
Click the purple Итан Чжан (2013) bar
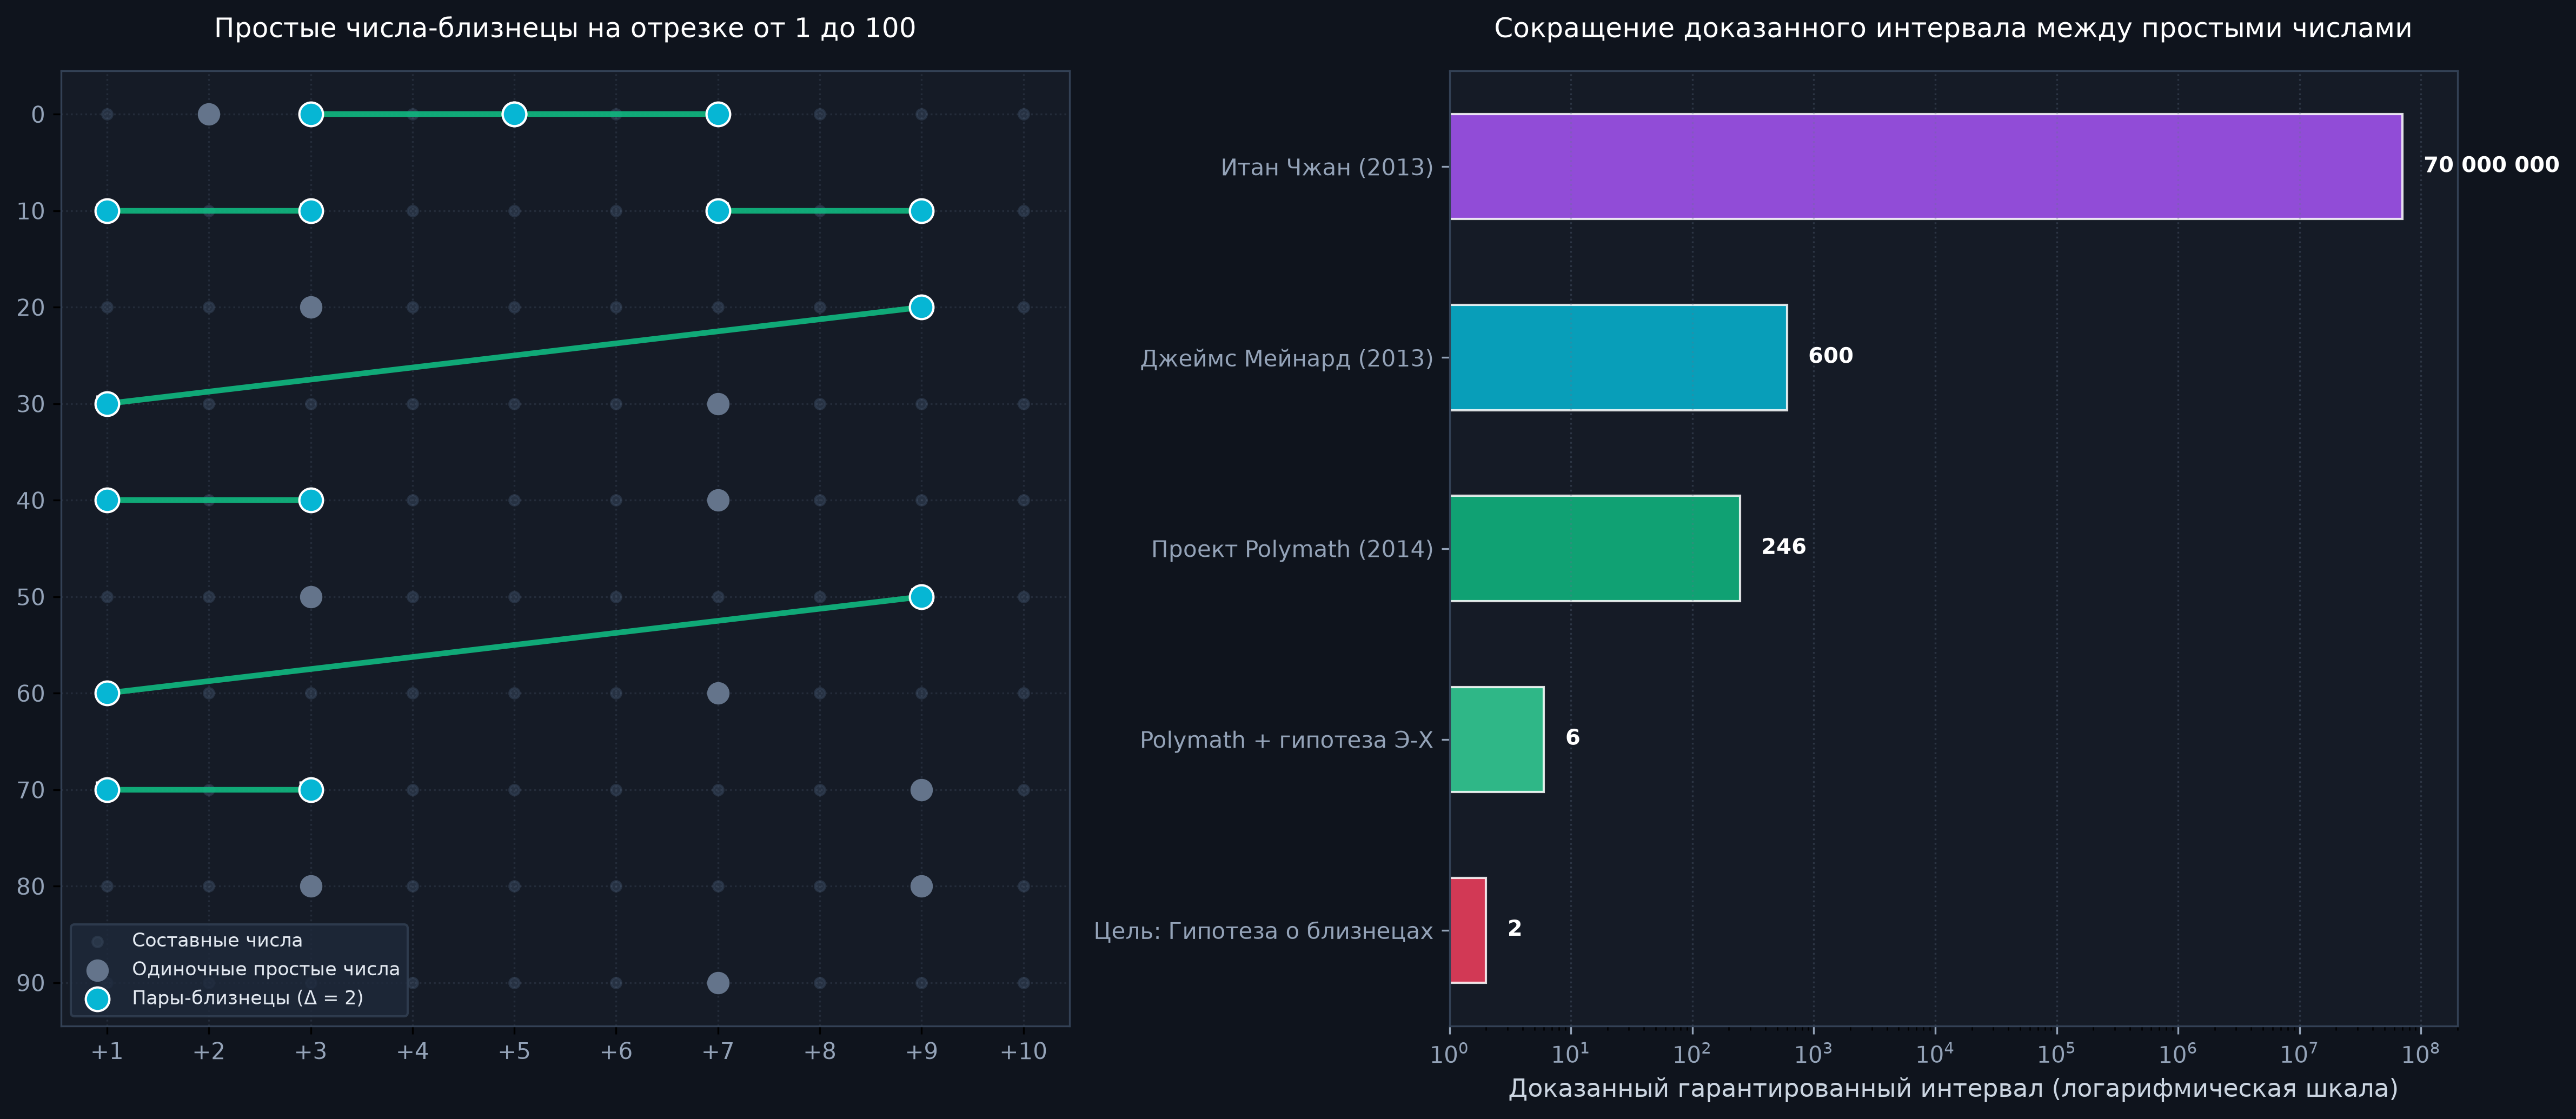point(1926,166)
